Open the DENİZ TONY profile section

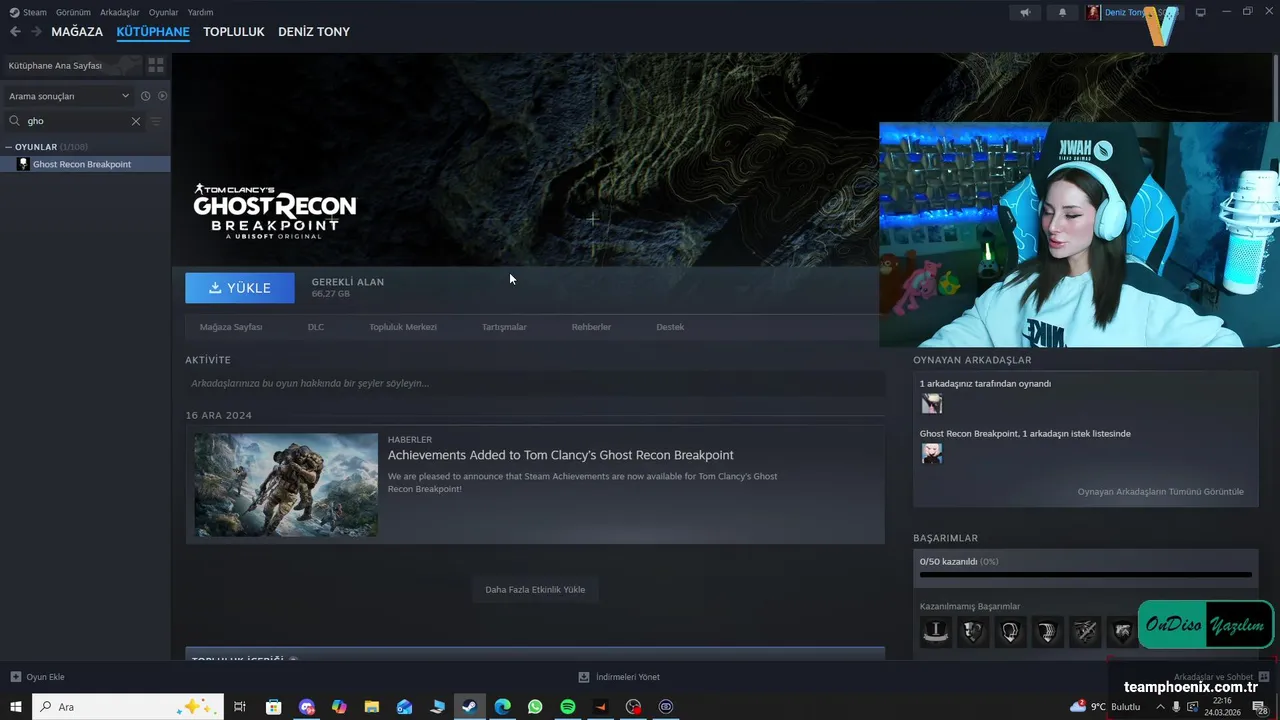314,32
